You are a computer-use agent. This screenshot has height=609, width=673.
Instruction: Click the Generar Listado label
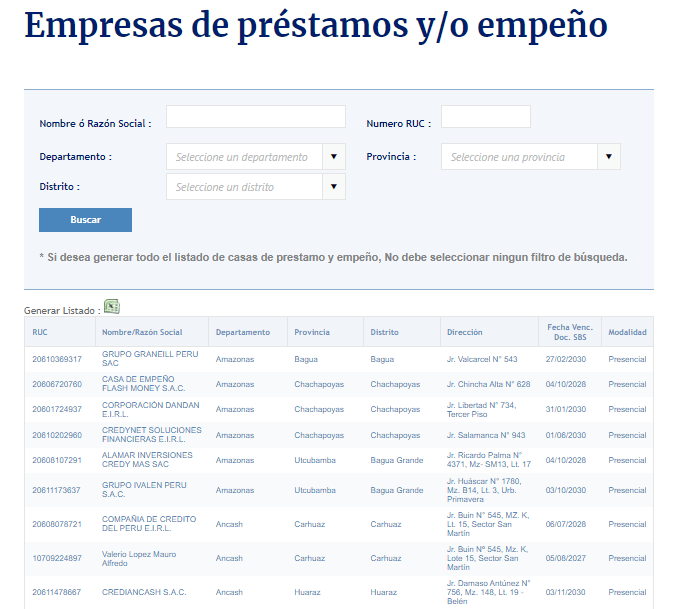click(x=62, y=311)
